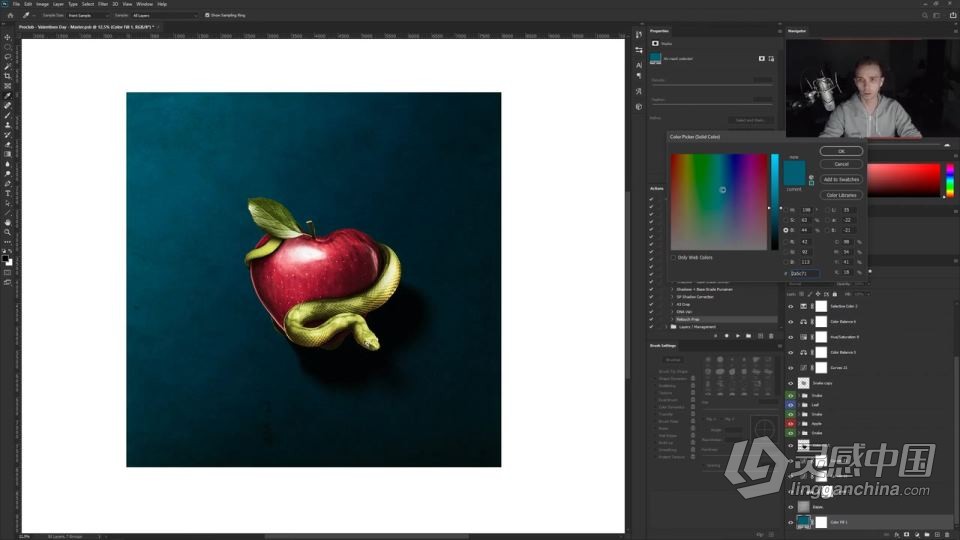
Task: Select the Eraser tool
Action: (7, 144)
